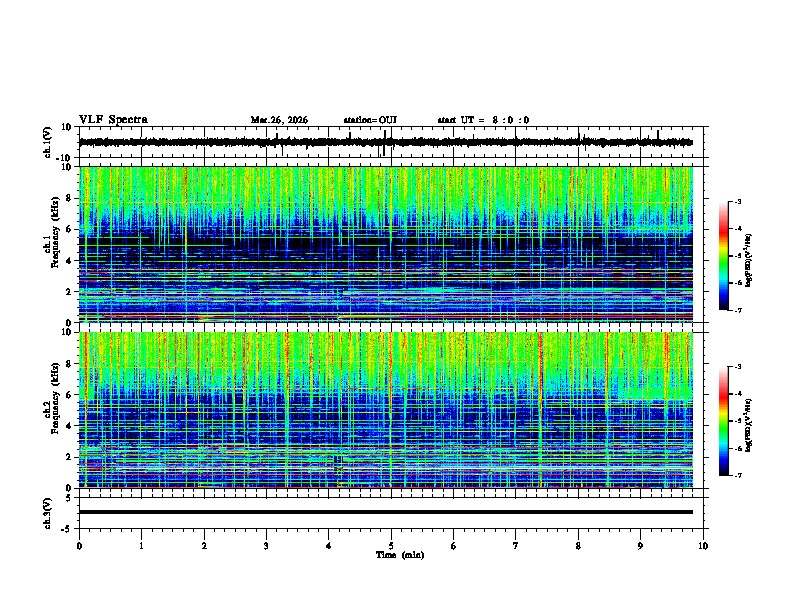Viewport: 792px width, 612px height.
Task: Click the time axis tick label "3"
Action: [x=266, y=546]
